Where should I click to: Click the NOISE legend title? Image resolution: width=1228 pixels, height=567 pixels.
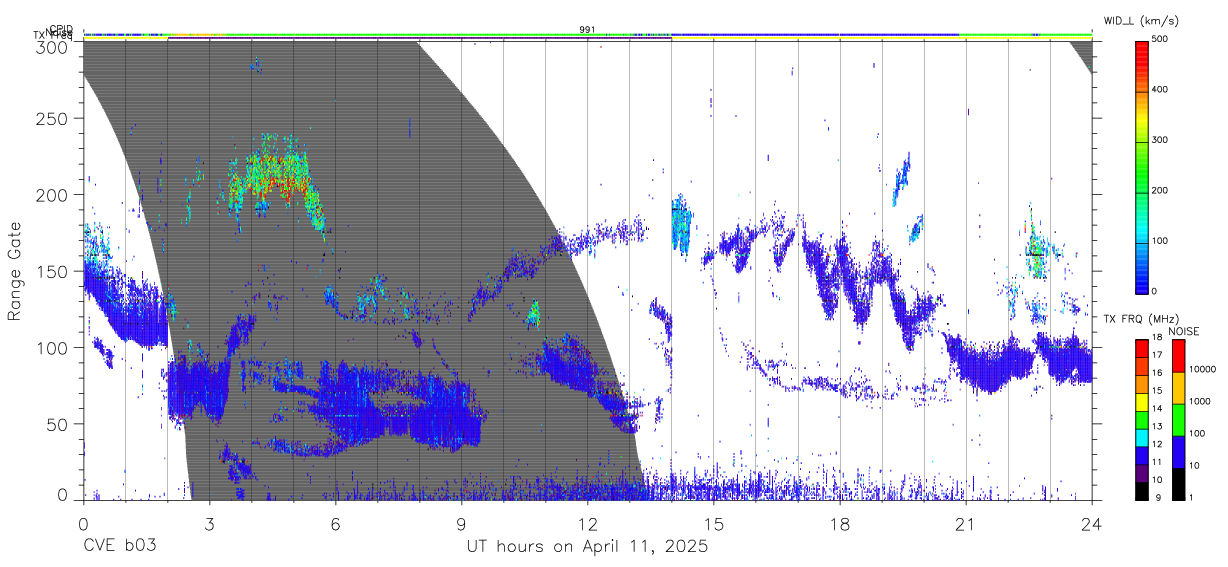pyautogui.click(x=1185, y=331)
